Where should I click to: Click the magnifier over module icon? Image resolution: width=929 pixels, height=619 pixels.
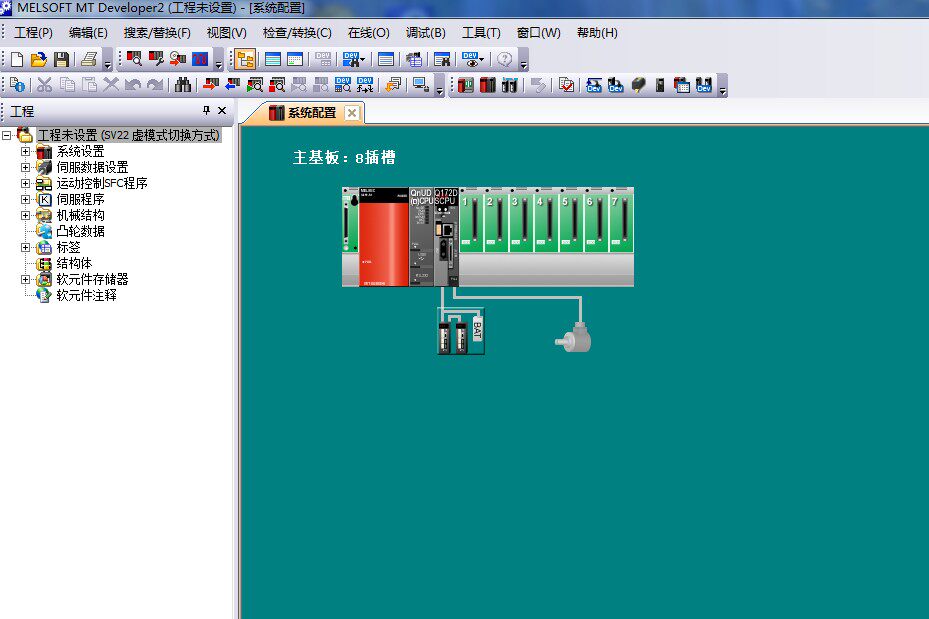(x=134, y=59)
